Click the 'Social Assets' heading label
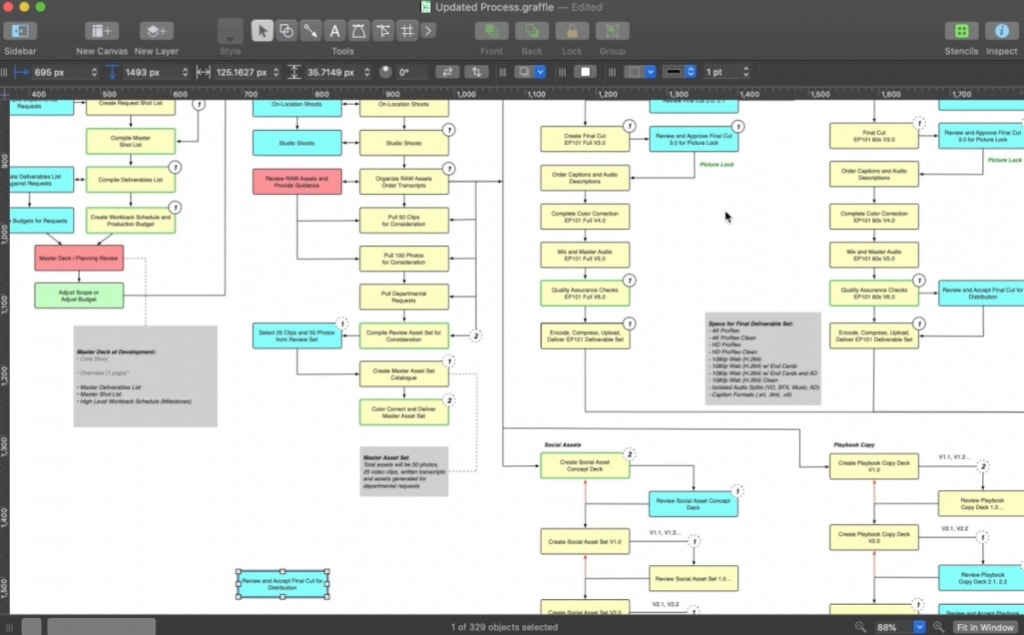The height and width of the screenshot is (635, 1024). pyautogui.click(x=562, y=445)
